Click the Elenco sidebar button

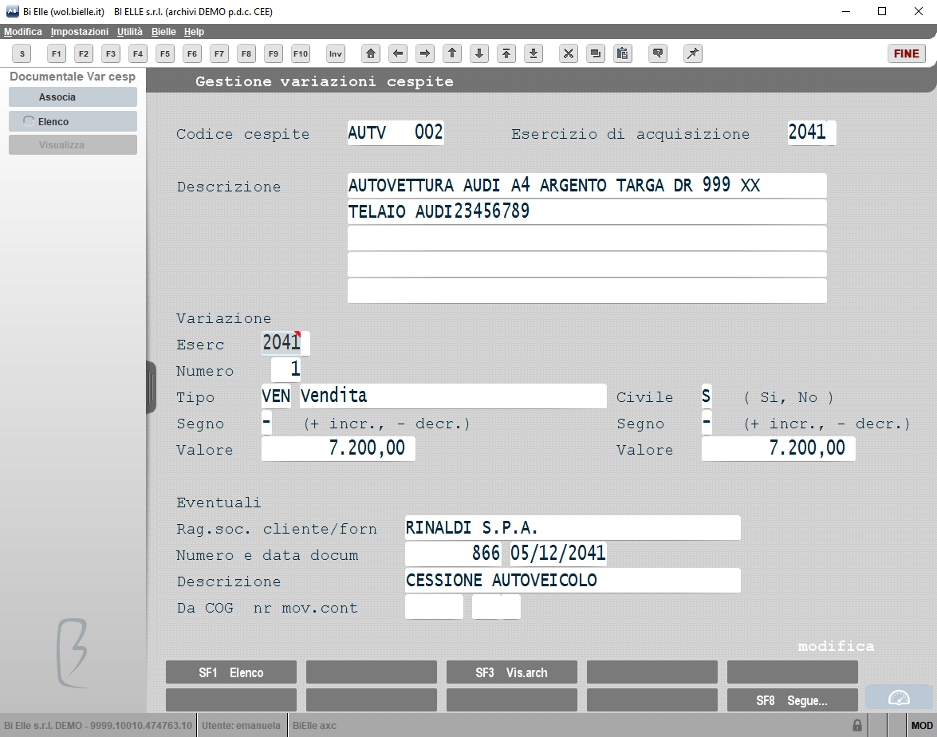coord(73,121)
